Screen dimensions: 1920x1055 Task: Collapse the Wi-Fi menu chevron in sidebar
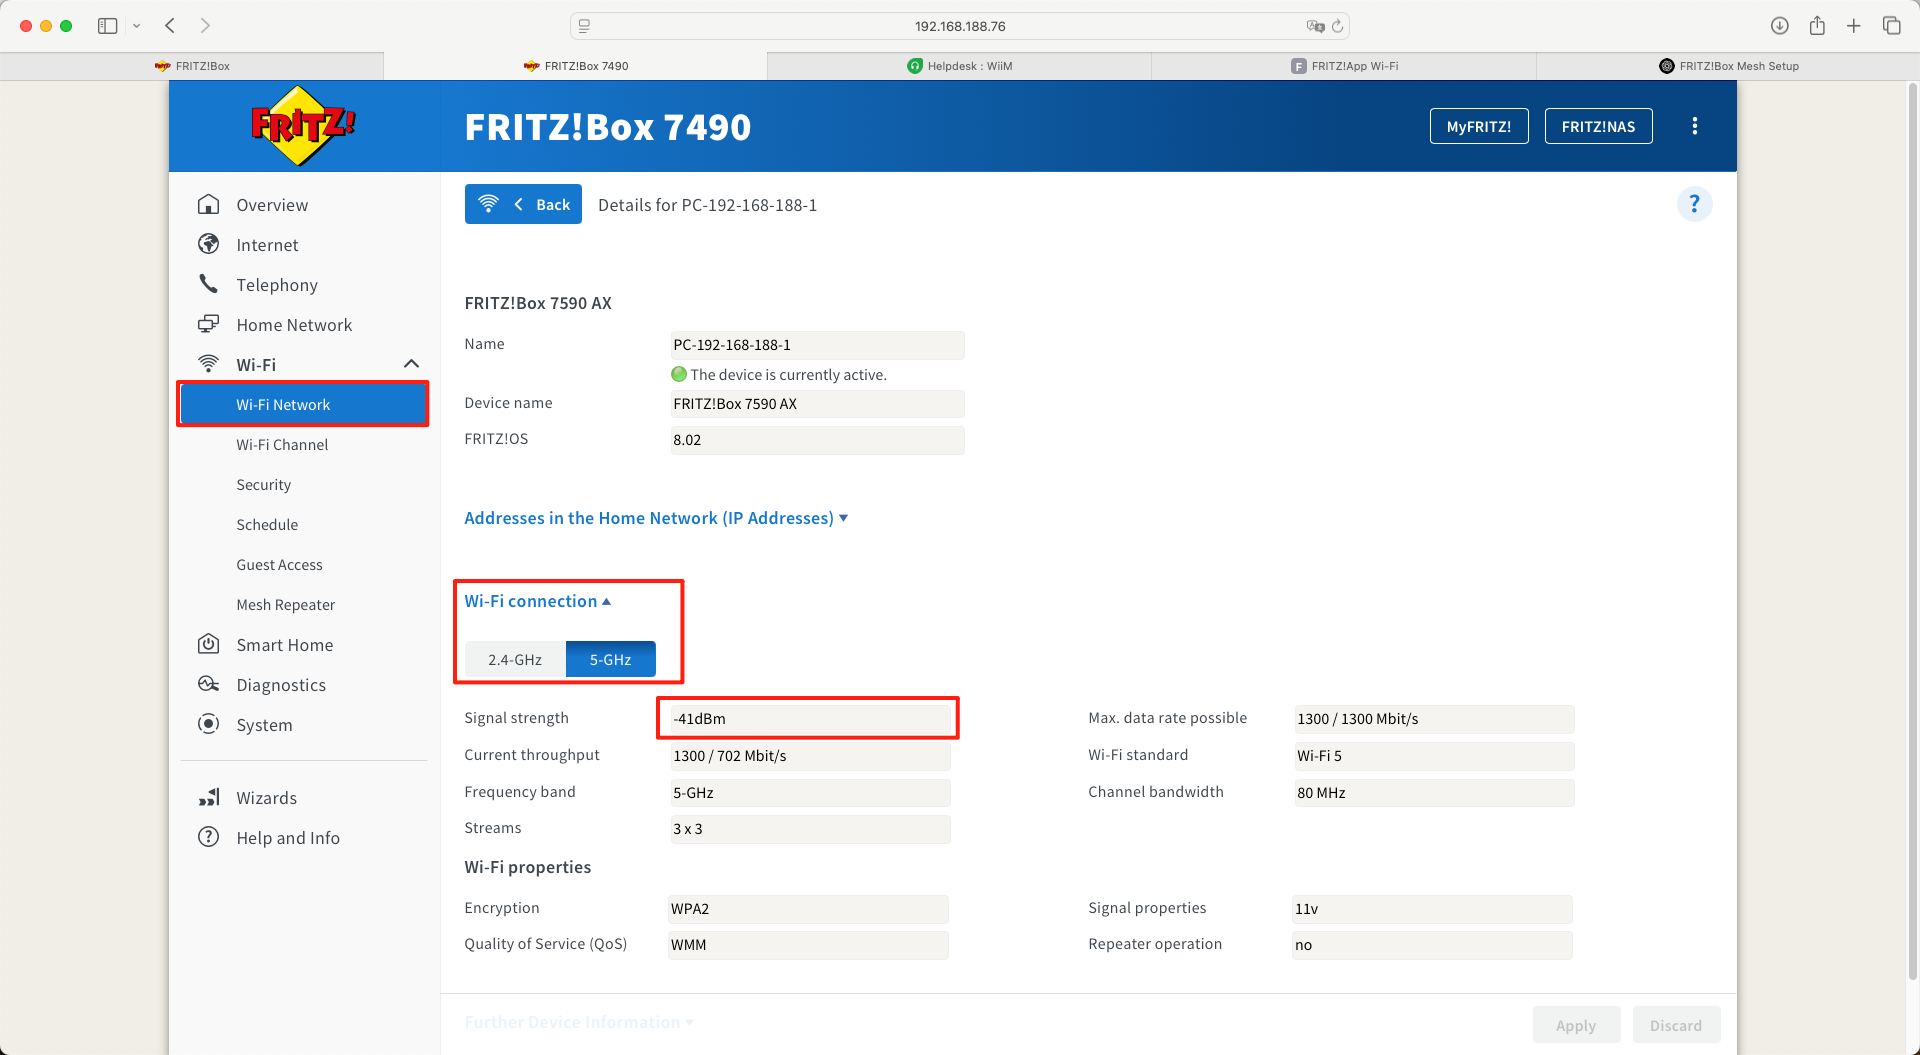click(x=411, y=364)
